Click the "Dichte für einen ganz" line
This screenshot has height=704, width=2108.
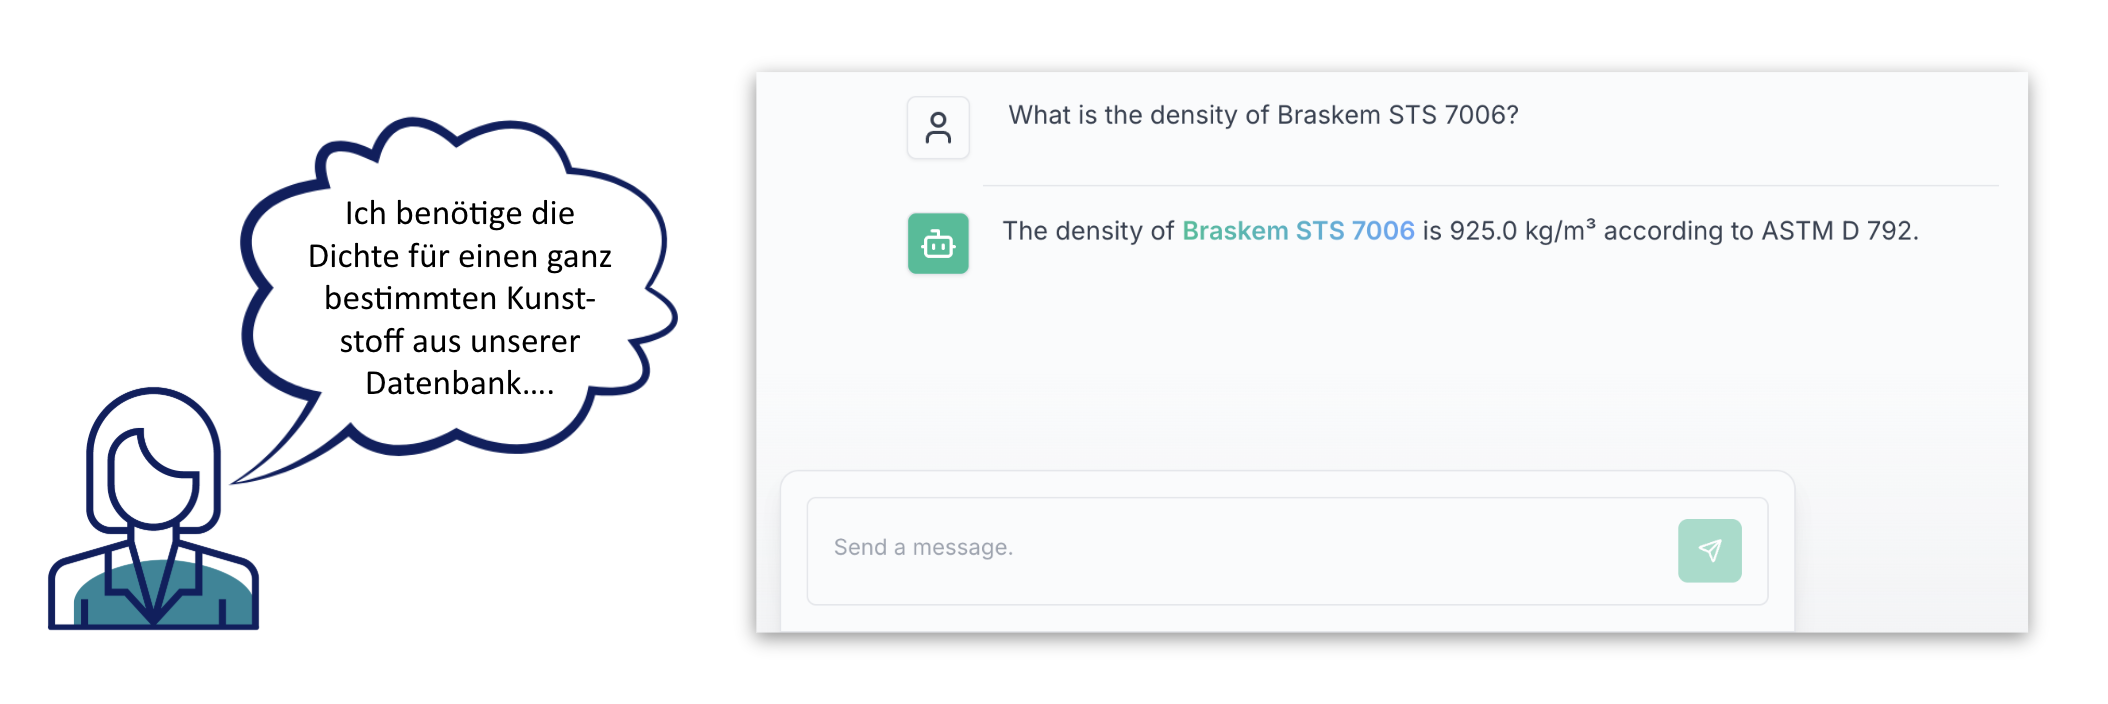click(x=459, y=256)
